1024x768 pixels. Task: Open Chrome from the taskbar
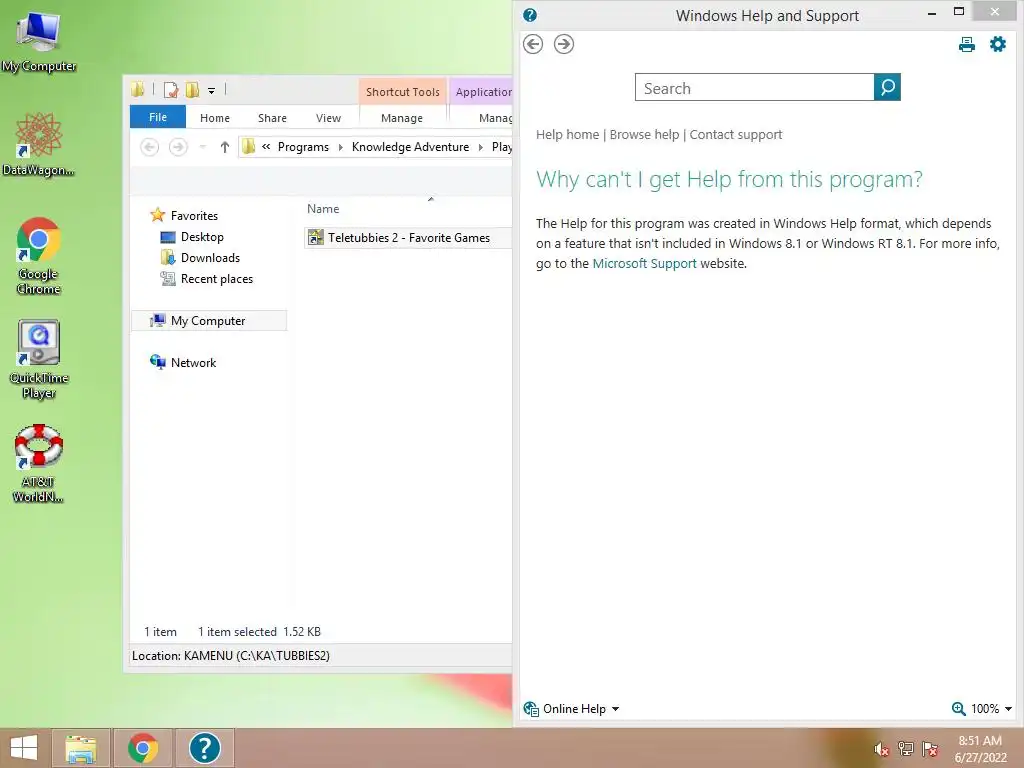(143, 748)
